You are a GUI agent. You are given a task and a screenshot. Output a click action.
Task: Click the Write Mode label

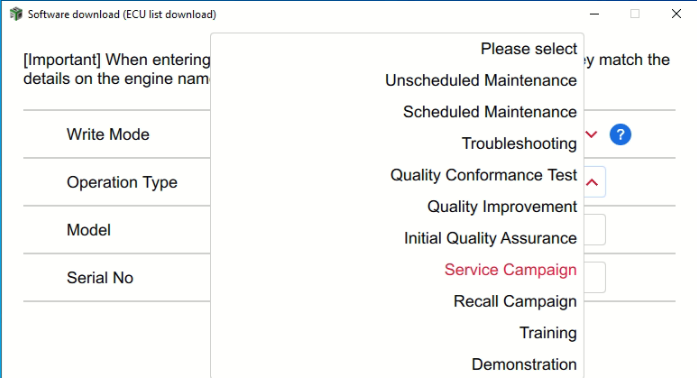pyautogui.click(x=108, y=134)
